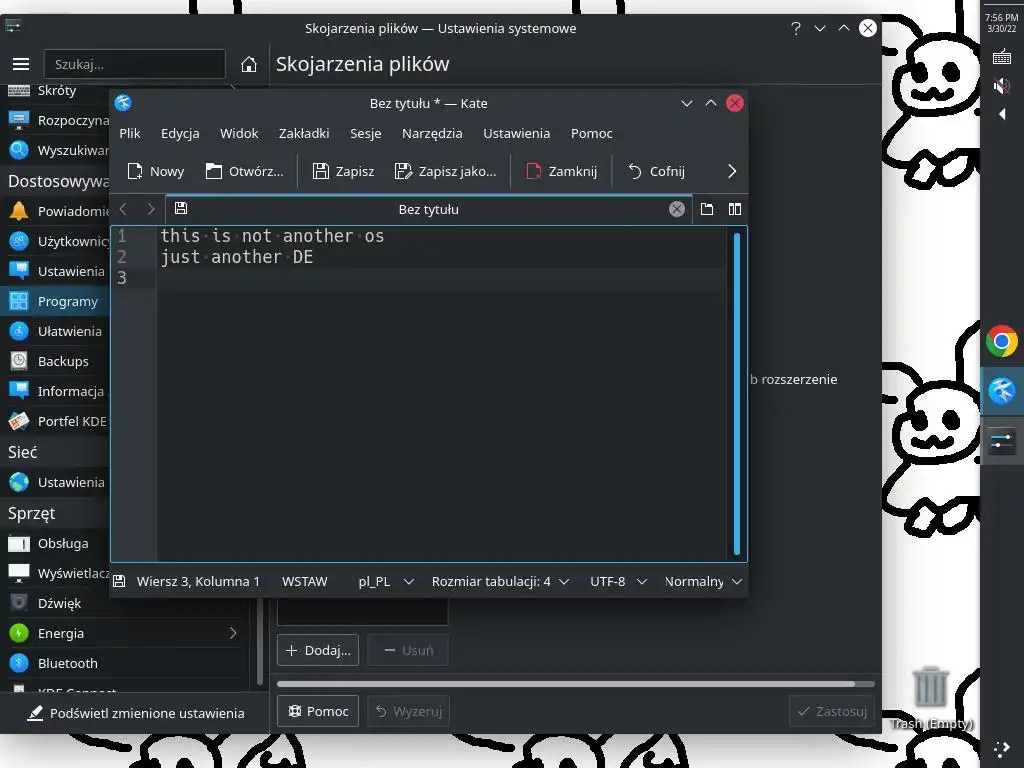Open the Edycja menu
Viewport: 1024px width, 768px height.
[180, 133]
